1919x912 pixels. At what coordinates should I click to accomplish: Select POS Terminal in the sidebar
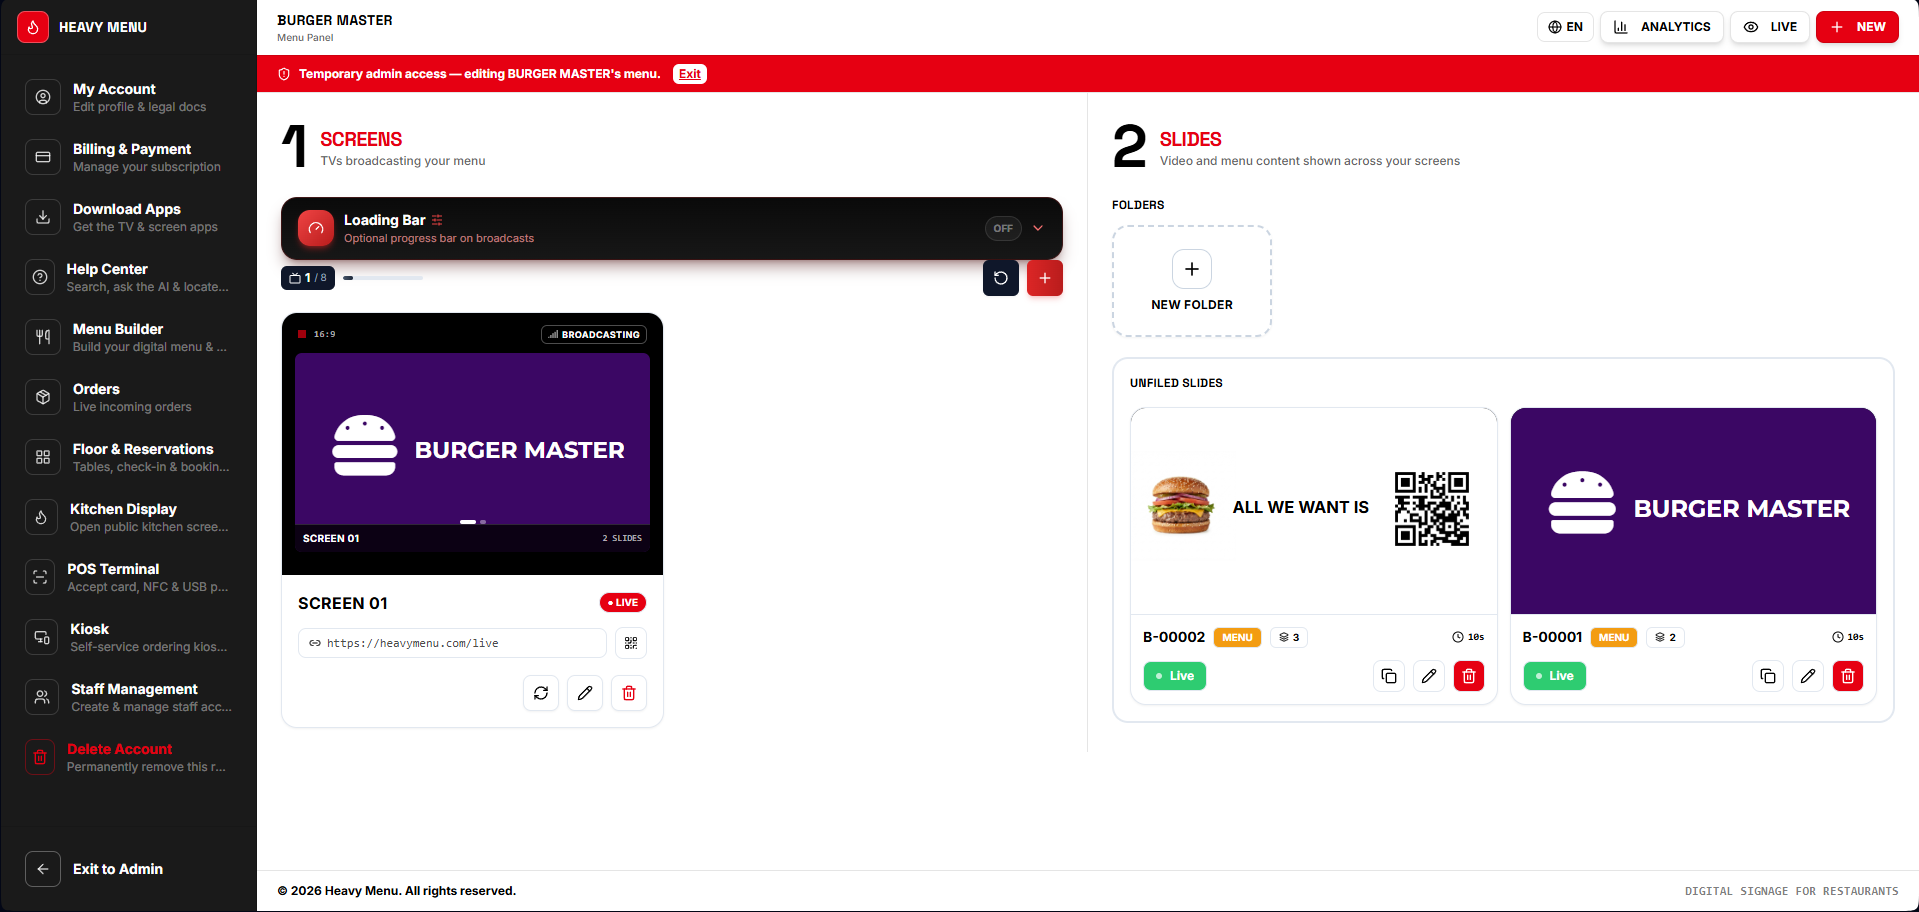pos(128,577)
